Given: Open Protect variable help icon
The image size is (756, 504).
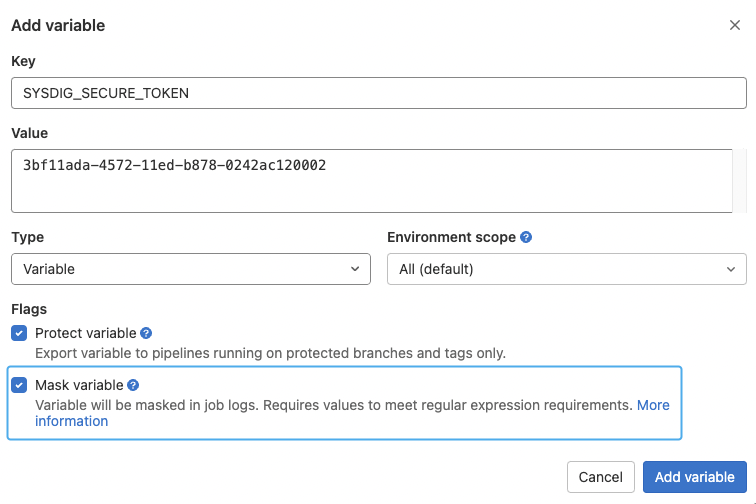Looking at the screenshot, I should tap(146, 333).
